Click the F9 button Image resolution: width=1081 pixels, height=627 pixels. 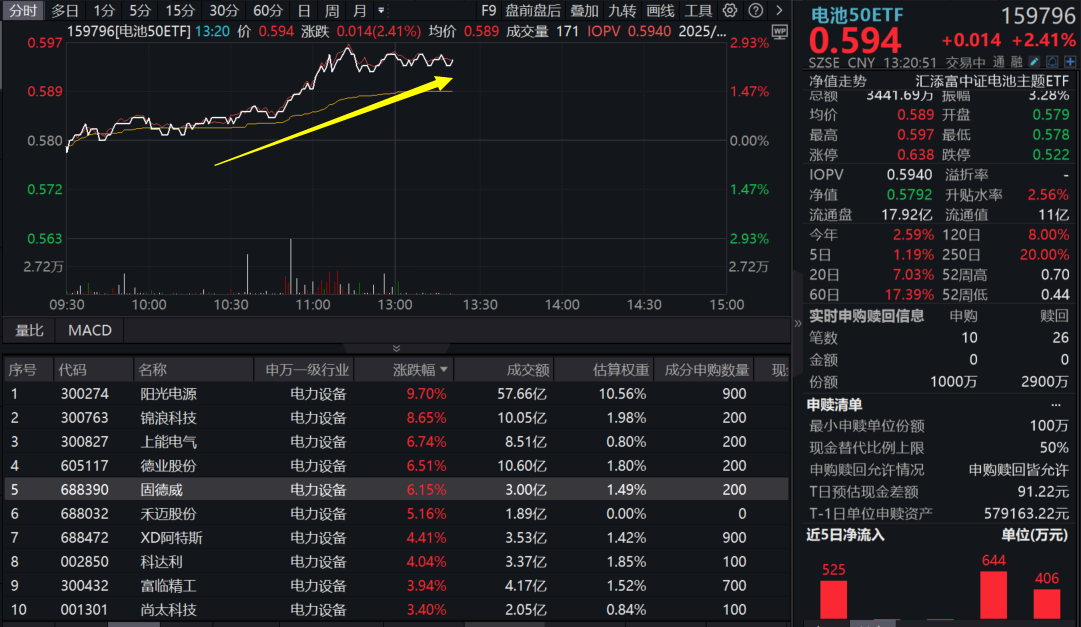pyautogui.click(x=488, y=10)
